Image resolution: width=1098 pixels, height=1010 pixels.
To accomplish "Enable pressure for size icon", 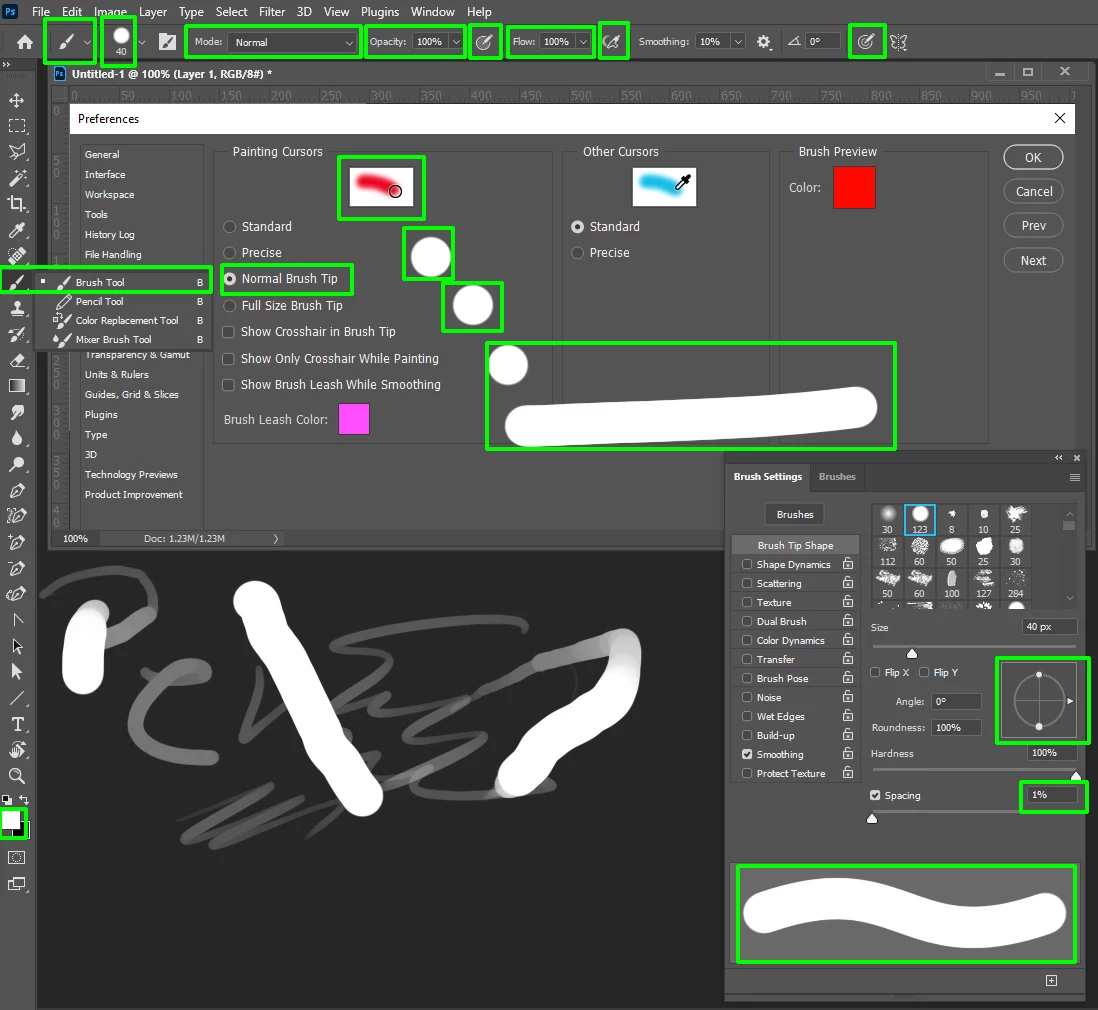I will (866, 42).
